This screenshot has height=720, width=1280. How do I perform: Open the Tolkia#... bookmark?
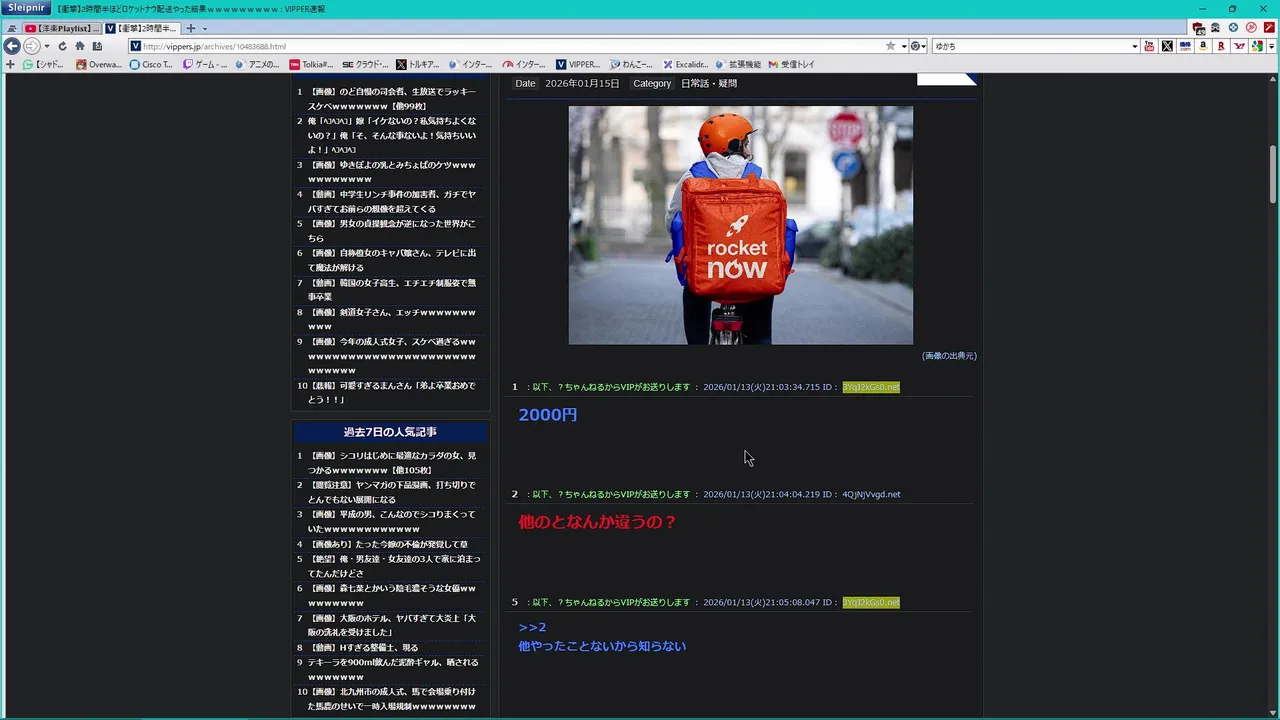tap(312, 64)
